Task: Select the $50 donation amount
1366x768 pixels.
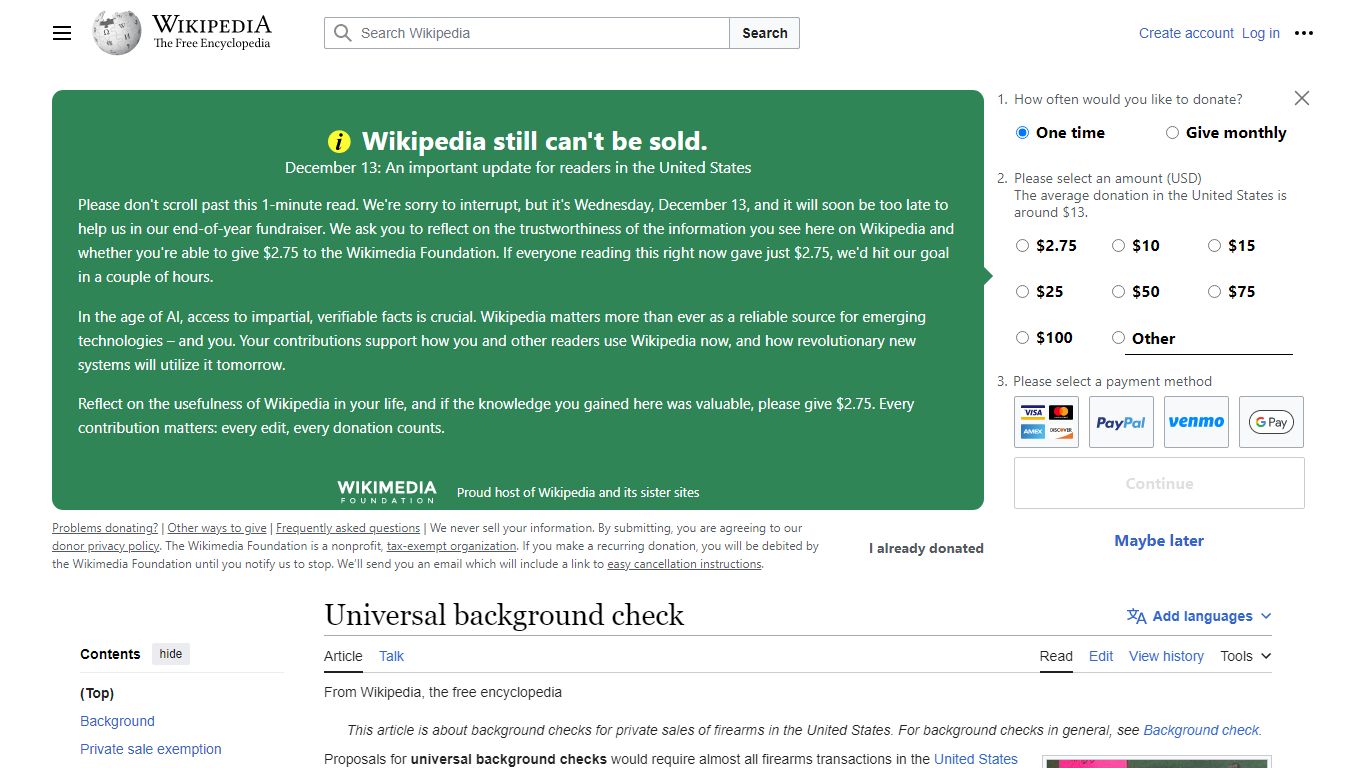Action: pos(1118,292)
